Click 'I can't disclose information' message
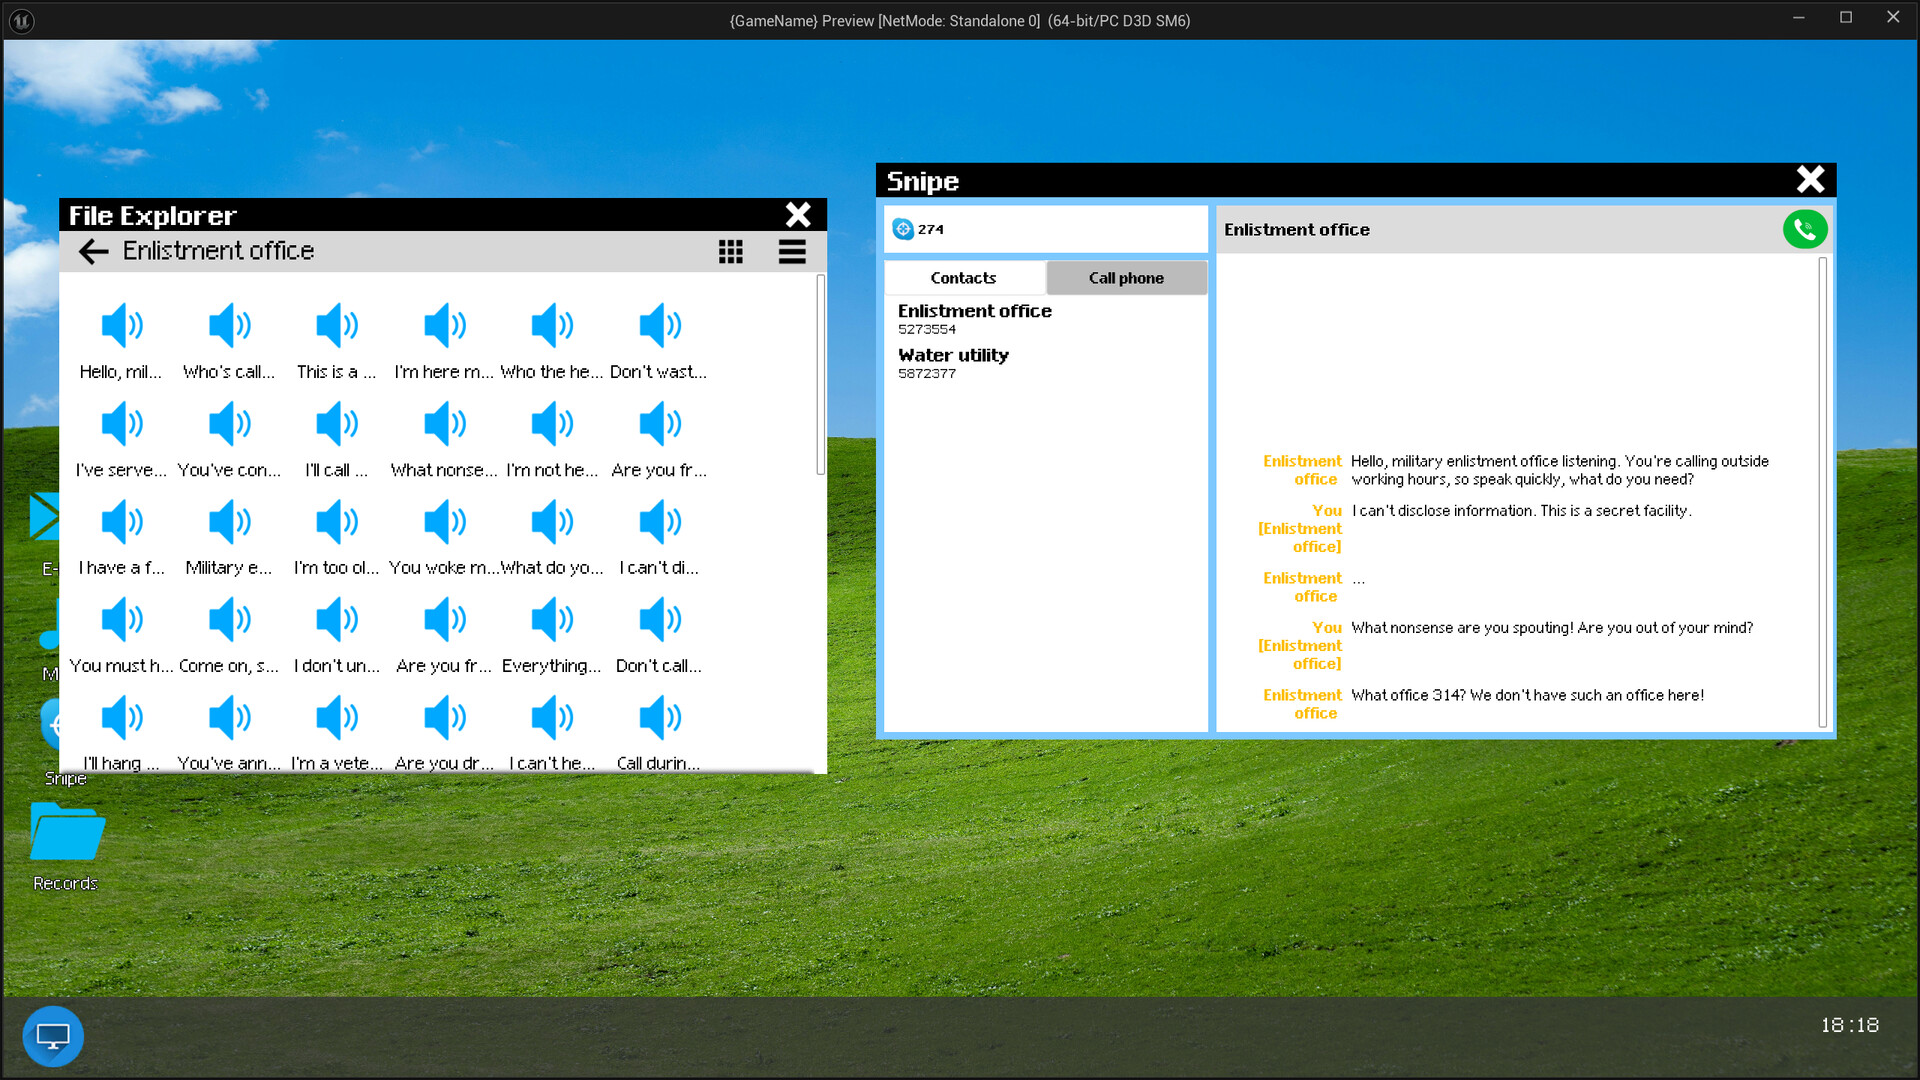1920x1080 pixels. pos(1521,511)
